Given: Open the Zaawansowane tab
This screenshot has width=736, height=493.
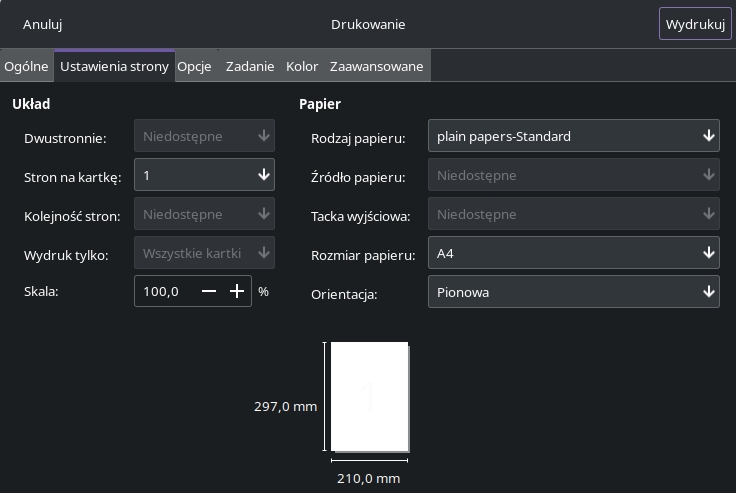Looking at the screenshot, I should (376, 66).
